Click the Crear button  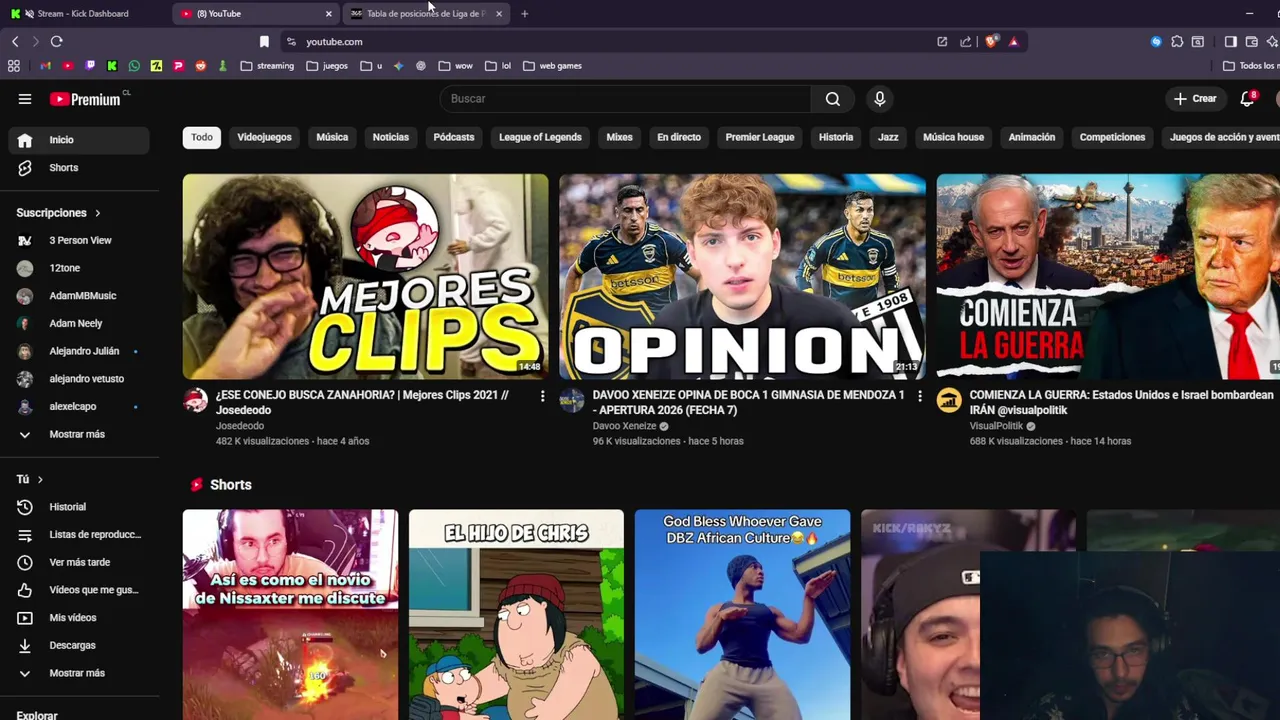point(1195,99)
